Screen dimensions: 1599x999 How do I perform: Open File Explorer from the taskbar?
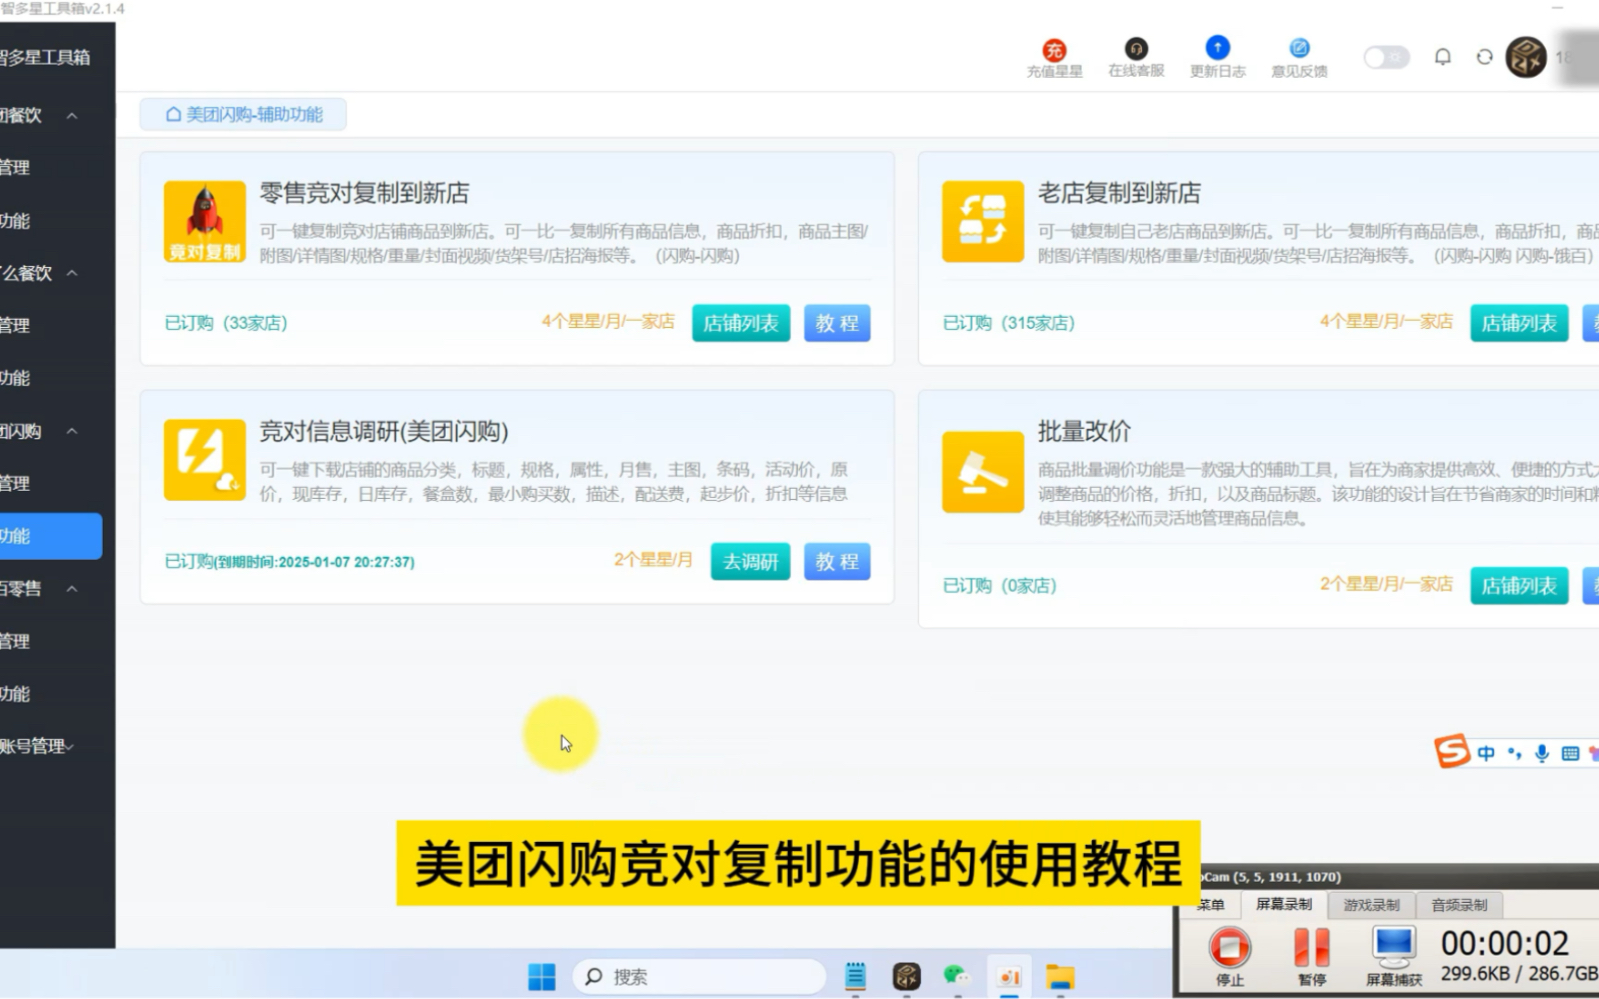(1060, 976)
